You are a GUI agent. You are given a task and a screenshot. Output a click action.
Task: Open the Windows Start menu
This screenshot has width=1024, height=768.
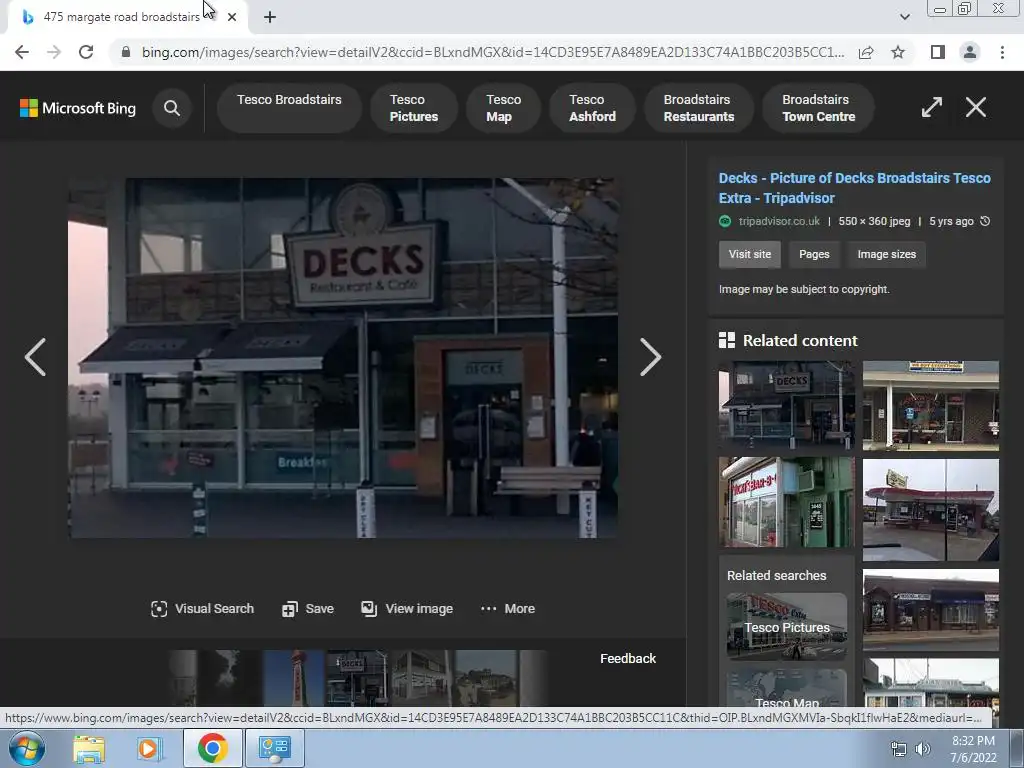pos(27,748)
